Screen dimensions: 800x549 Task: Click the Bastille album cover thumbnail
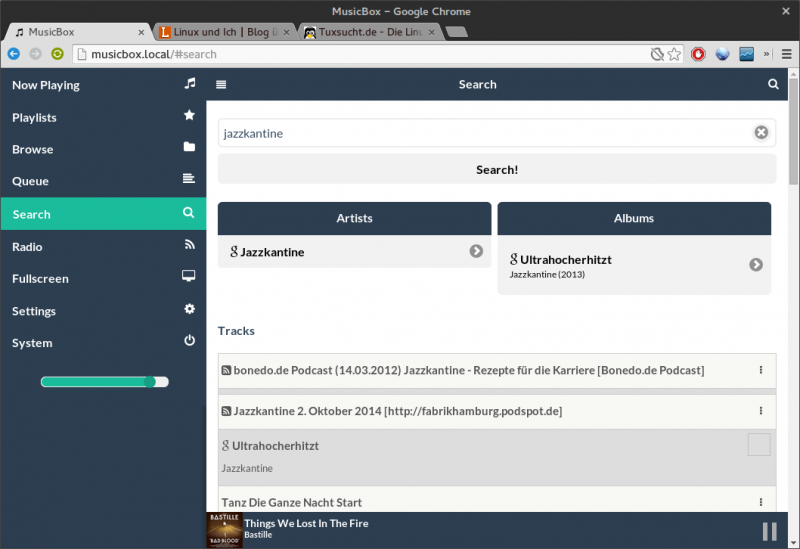pyautogui.click(x=224, y=530)
